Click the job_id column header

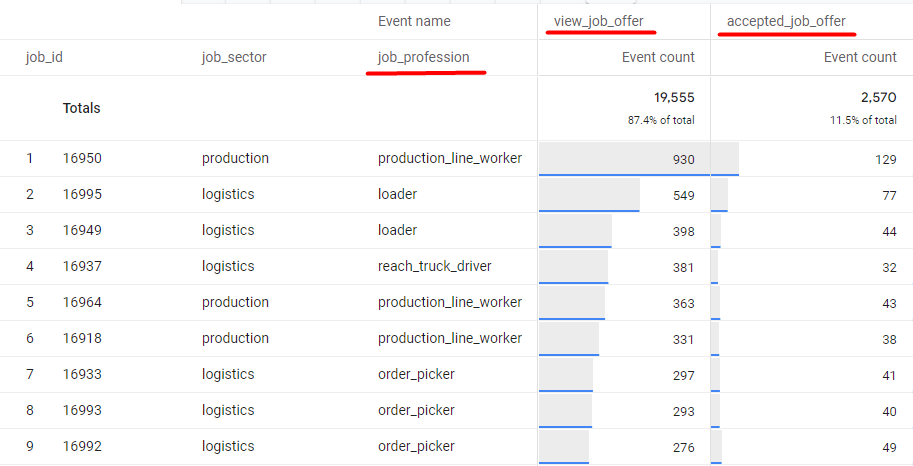(44, 58)
